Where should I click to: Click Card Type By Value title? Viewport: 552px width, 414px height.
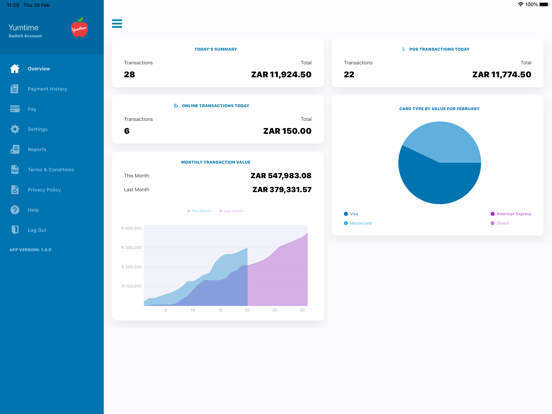[x=439, y=109]
